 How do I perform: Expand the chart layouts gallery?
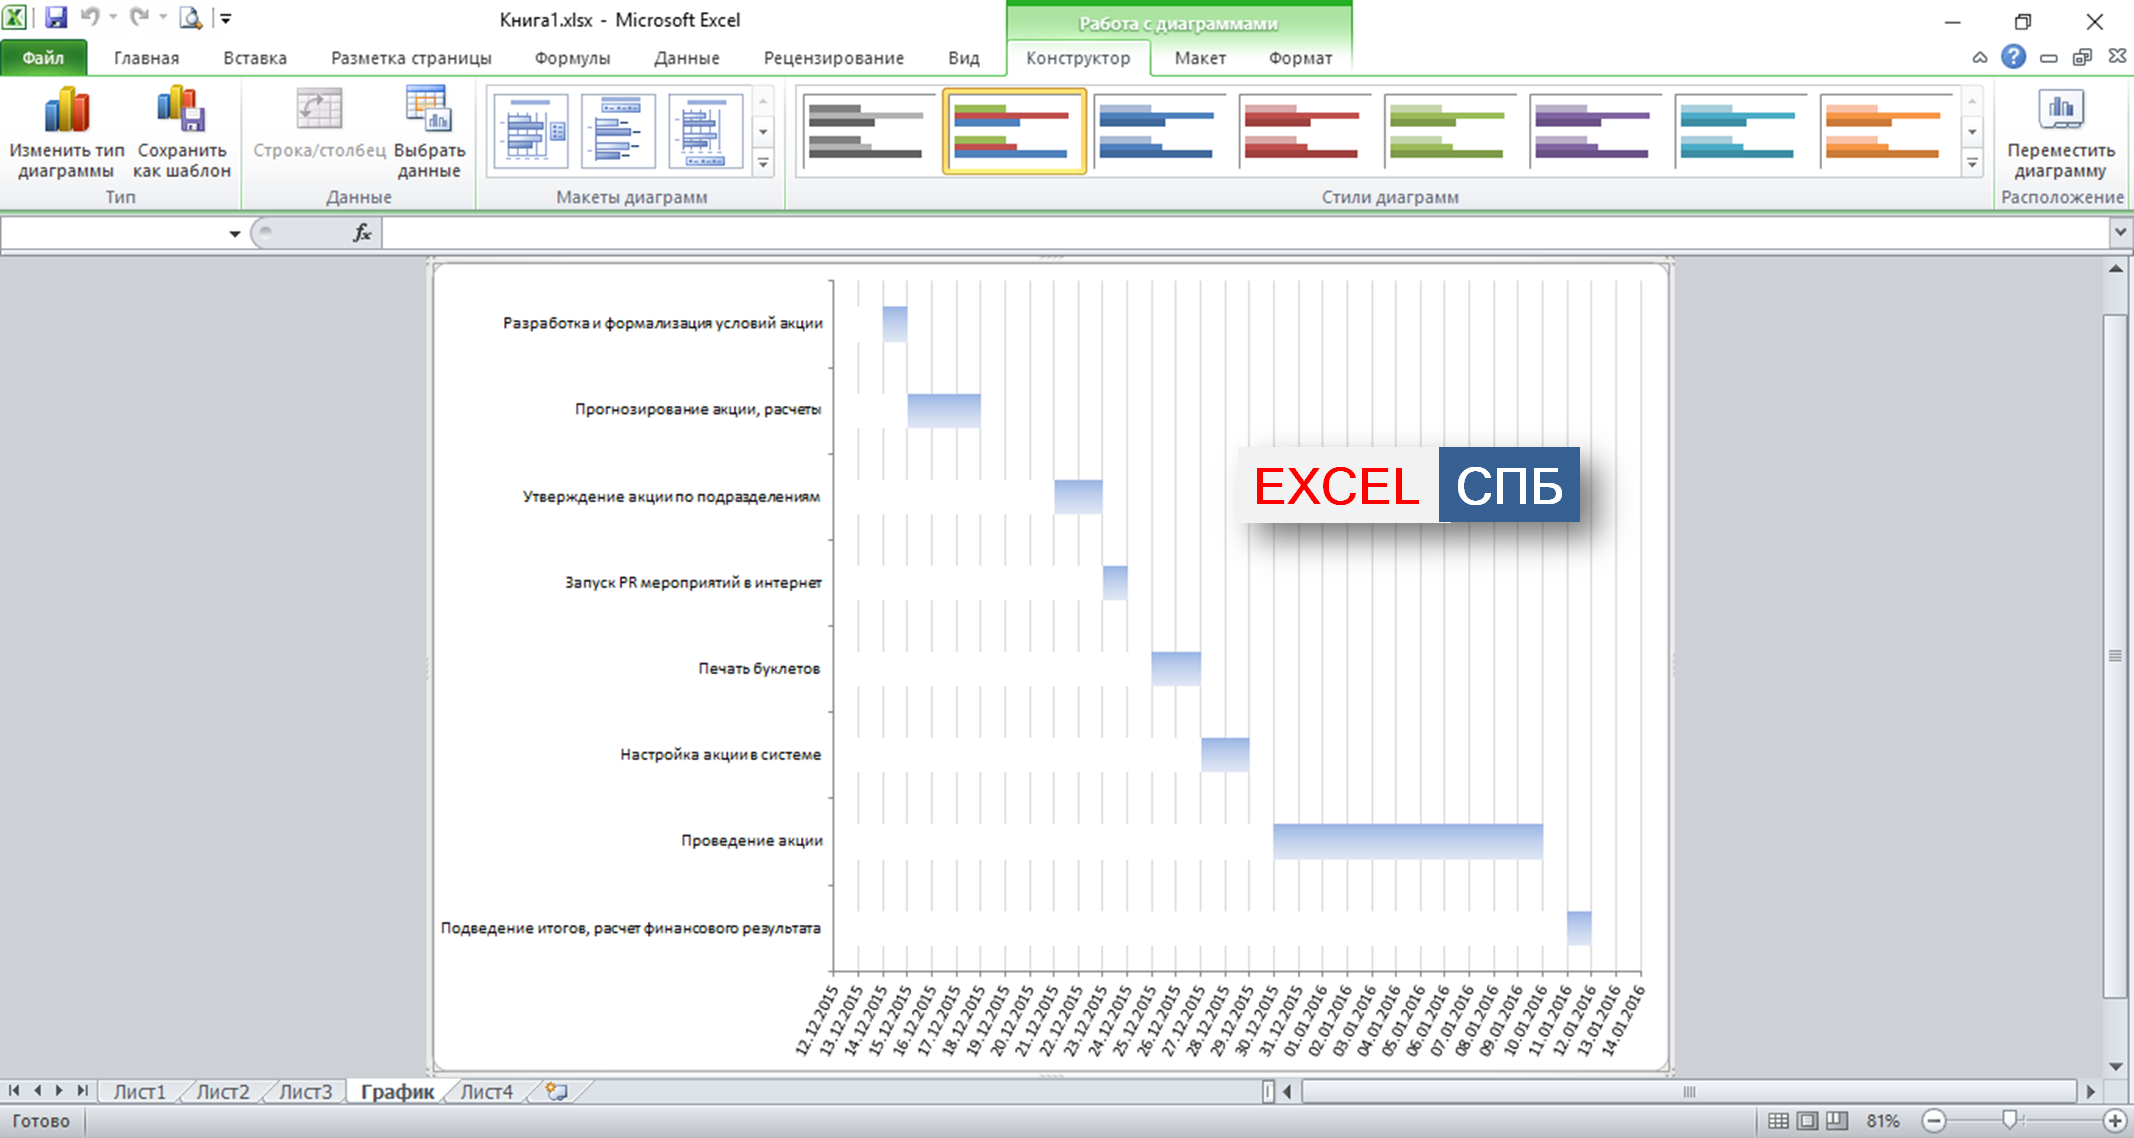click(x=763, y=164)
